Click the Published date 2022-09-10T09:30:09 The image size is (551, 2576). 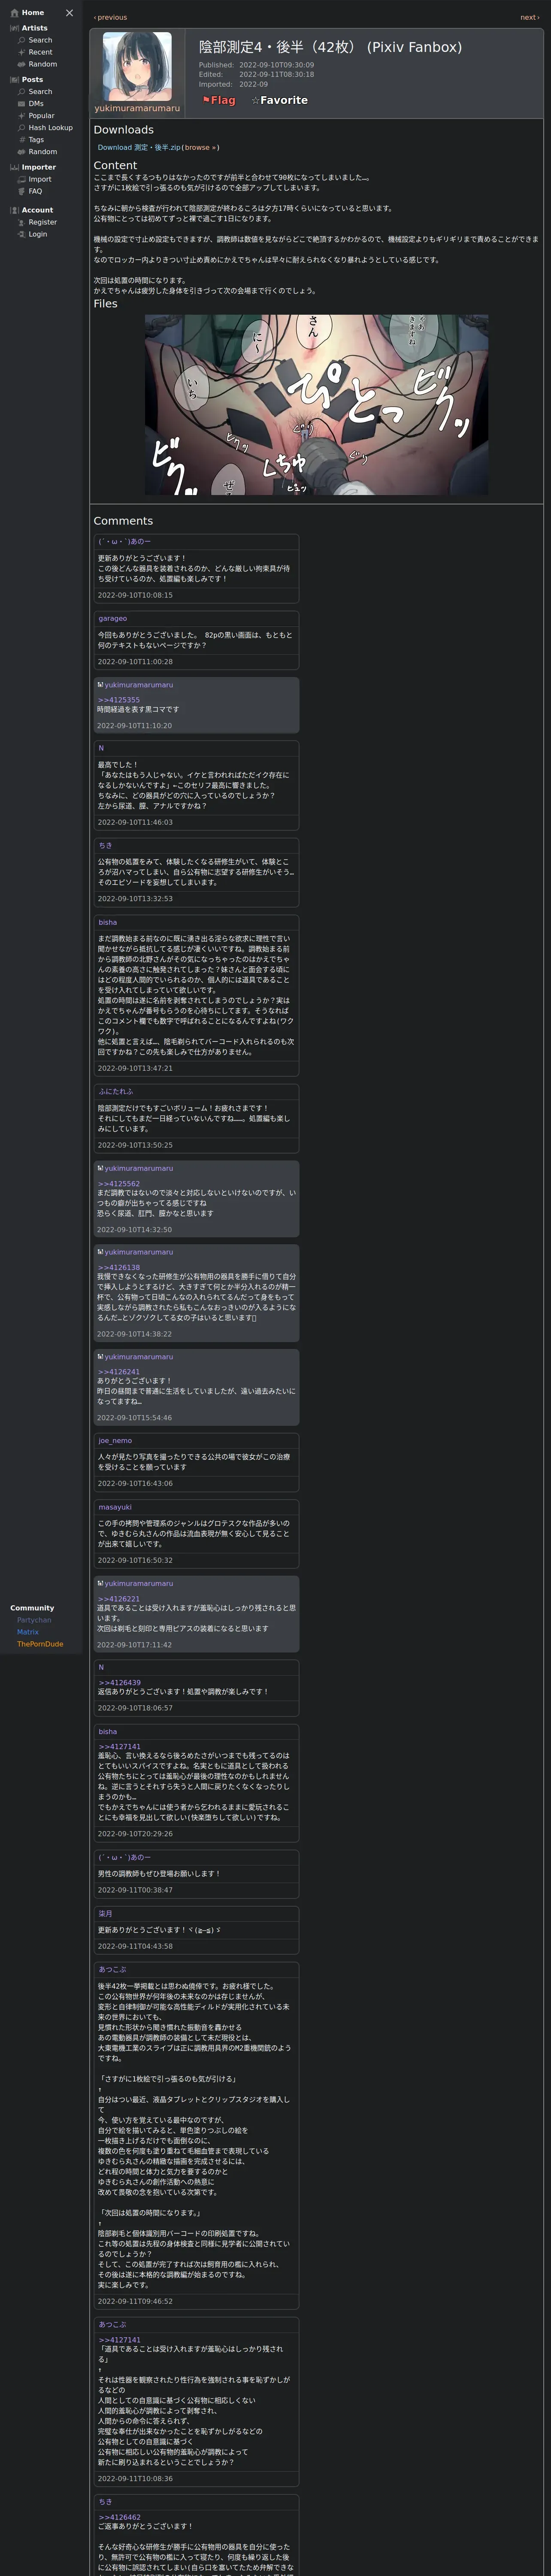coord(276,65)
